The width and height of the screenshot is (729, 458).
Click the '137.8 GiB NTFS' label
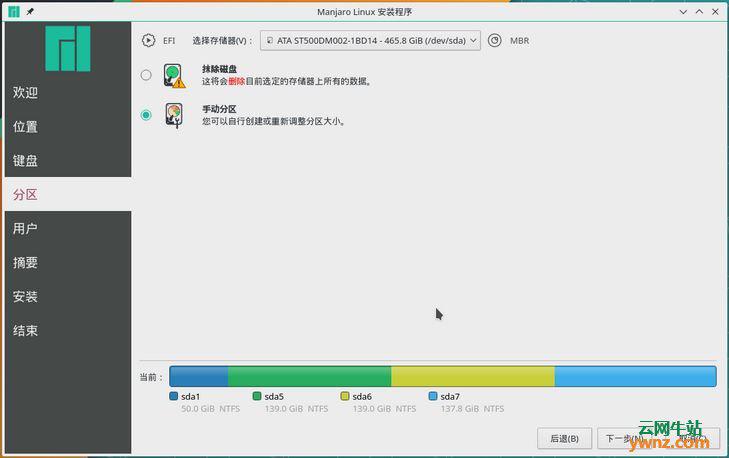click(472, 409)
